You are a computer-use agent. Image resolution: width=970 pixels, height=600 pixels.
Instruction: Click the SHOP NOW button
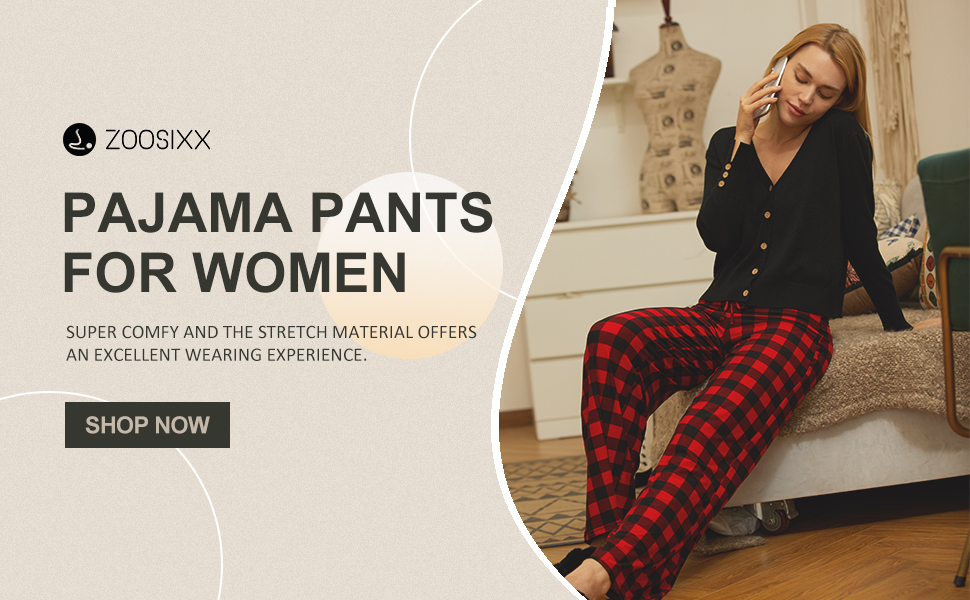pyautogui.click(x=147, y=425)
